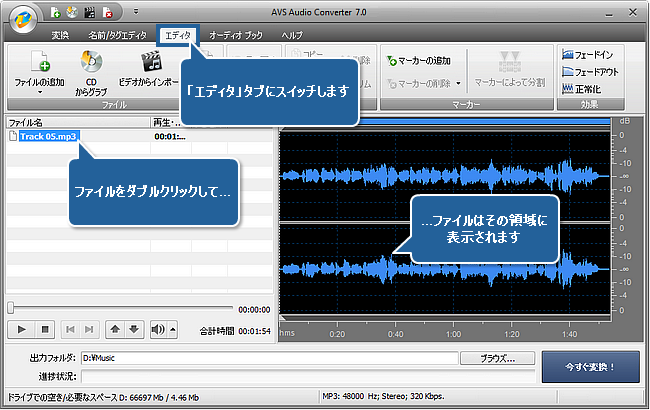Click the CD からグラブ icon
Image resolution: width=650 pixels, height=410 pixels.
(x=91, y=61)
